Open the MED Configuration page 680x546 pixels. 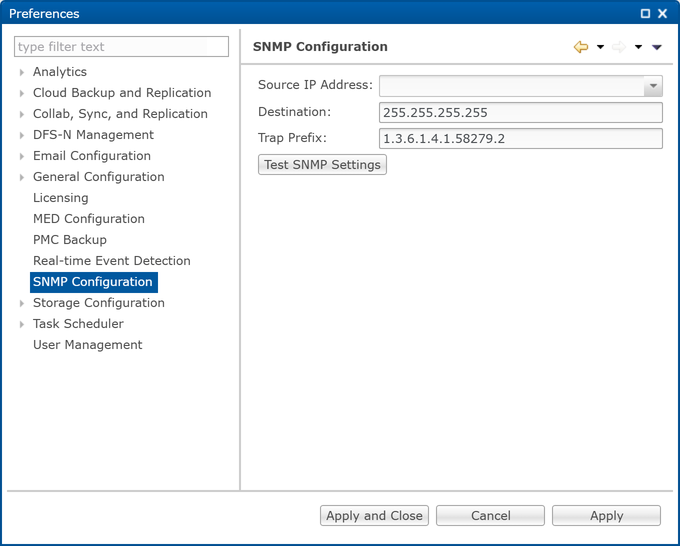click(x=89, y=219)
